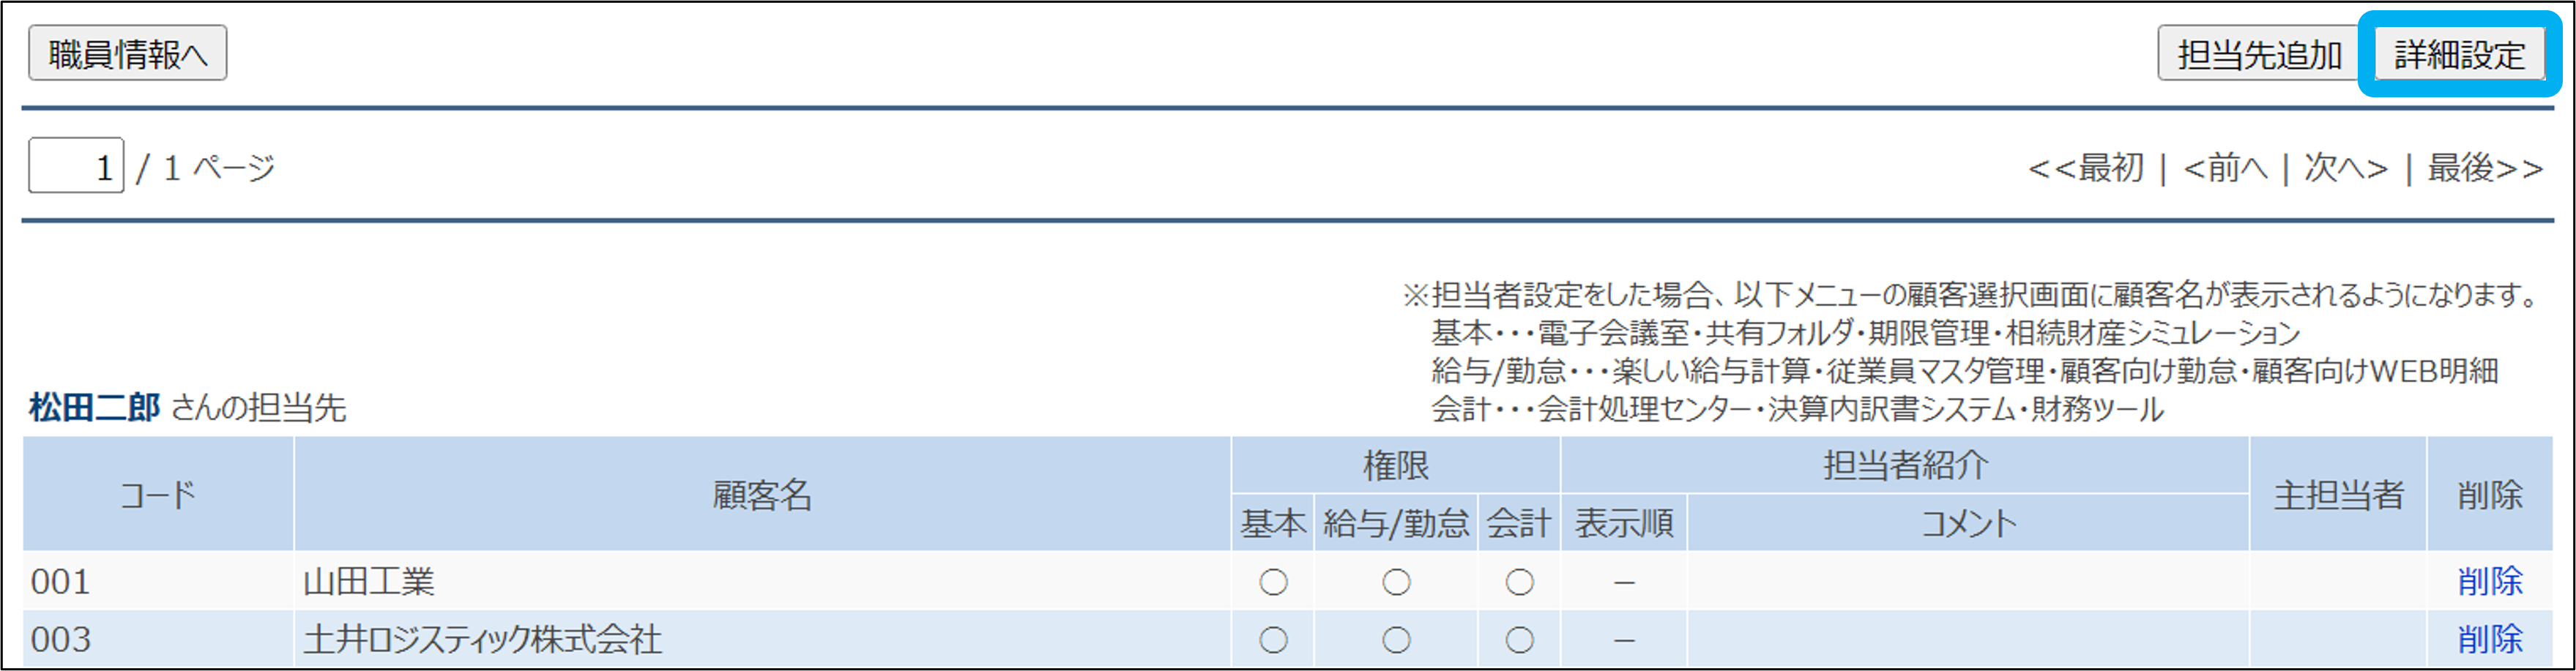
Task: Open 詳細設定 settings
Action: pos(2459,55)
